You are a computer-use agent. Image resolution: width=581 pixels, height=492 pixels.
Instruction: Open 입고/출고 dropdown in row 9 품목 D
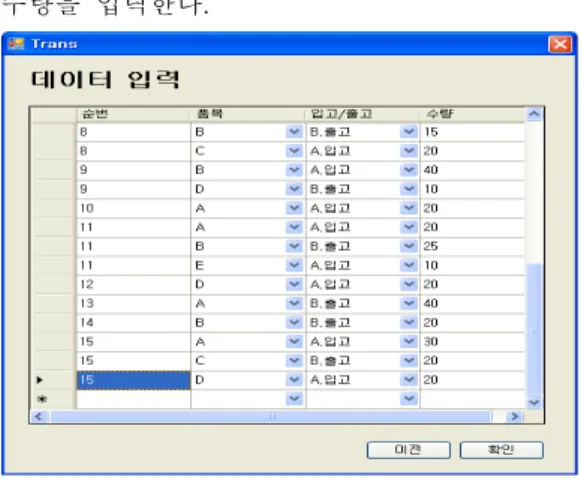pyautogui.click(x=409, y=189)
